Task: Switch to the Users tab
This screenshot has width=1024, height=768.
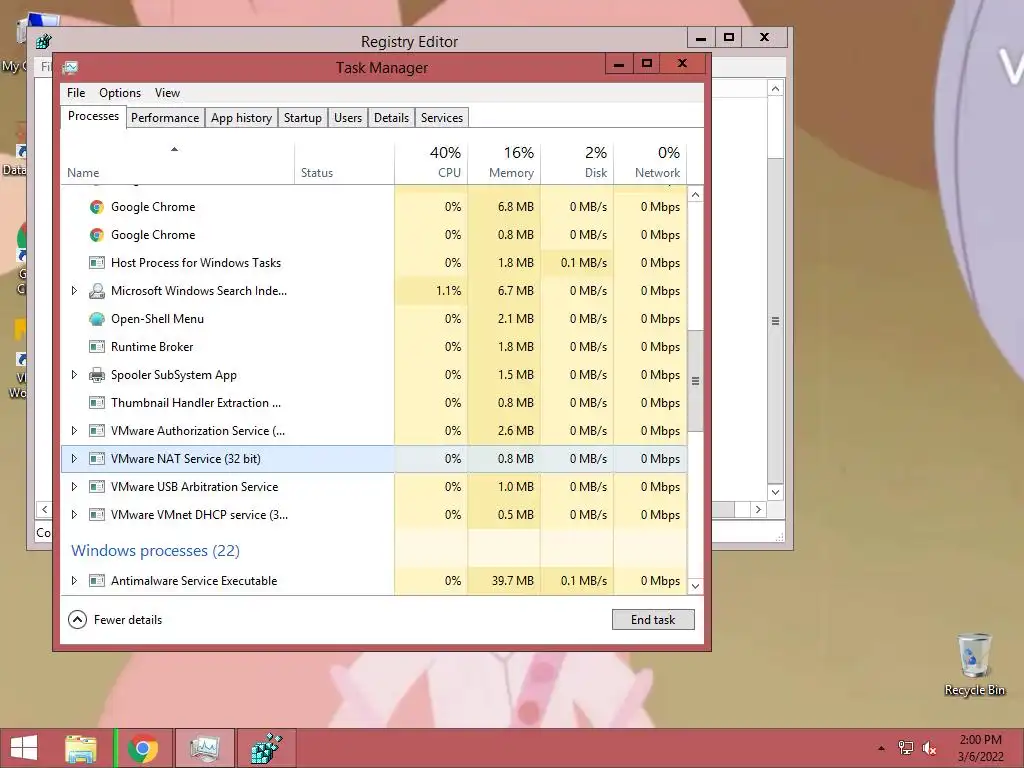Action: tap(347, 118)
